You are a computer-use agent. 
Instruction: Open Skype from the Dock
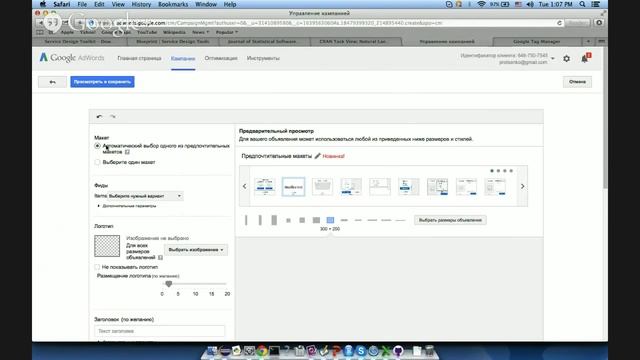(361, 351)
